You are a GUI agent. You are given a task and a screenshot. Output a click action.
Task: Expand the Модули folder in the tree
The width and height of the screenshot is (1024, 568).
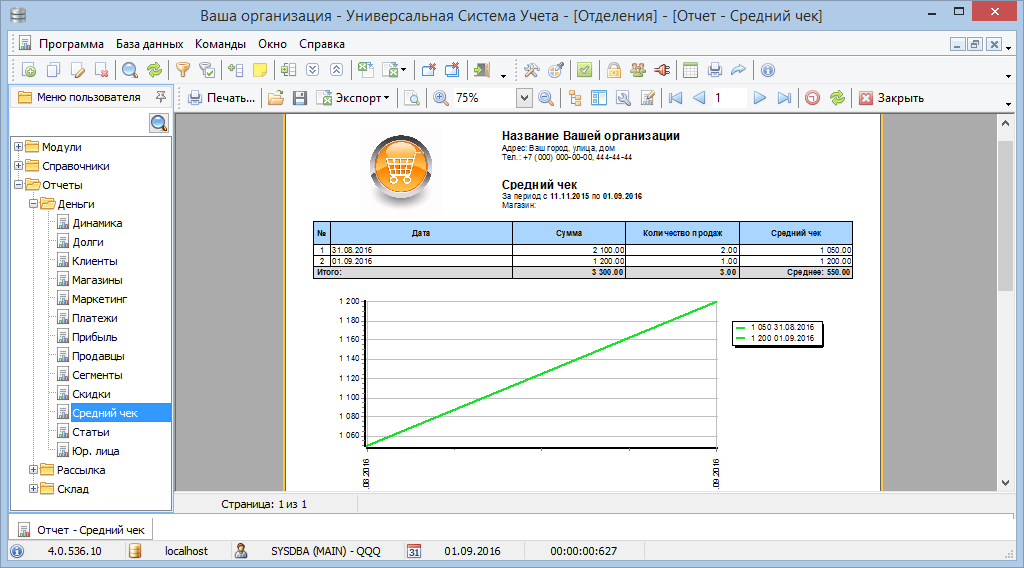point(18,147)
